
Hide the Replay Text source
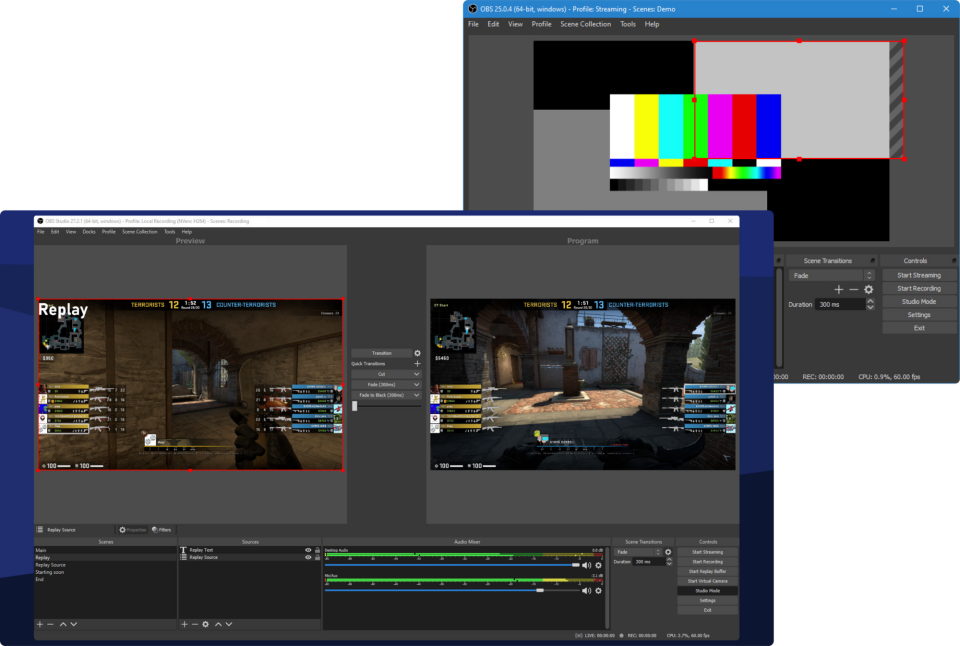pyautogui.click(x=308, y=550)
